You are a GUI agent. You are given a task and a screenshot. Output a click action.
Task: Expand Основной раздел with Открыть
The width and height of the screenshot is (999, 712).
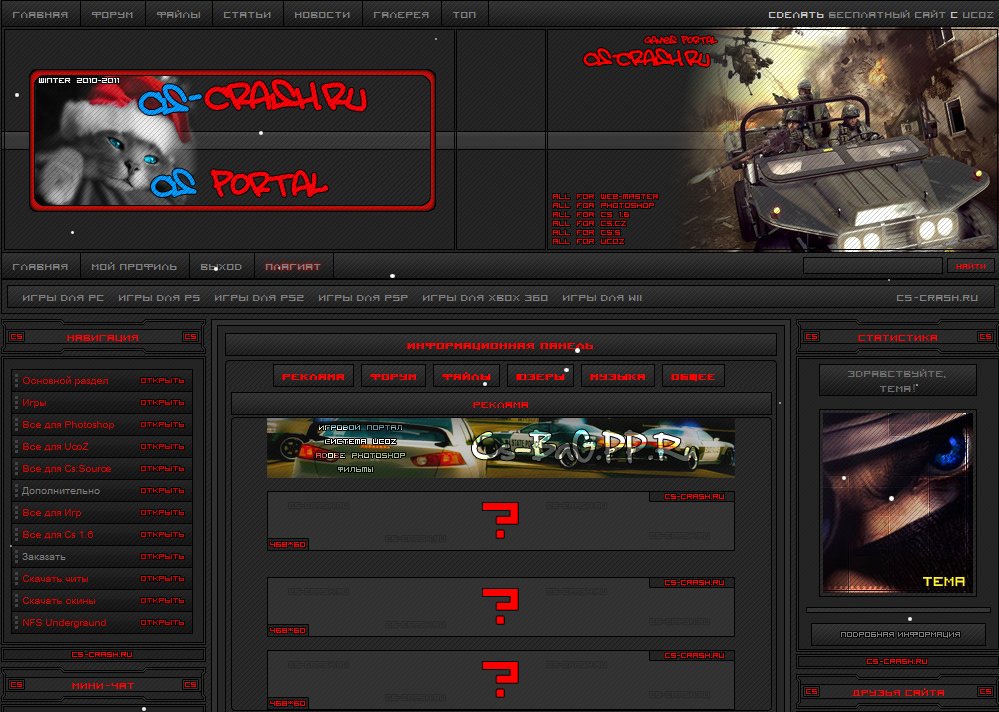pos(162,380)
